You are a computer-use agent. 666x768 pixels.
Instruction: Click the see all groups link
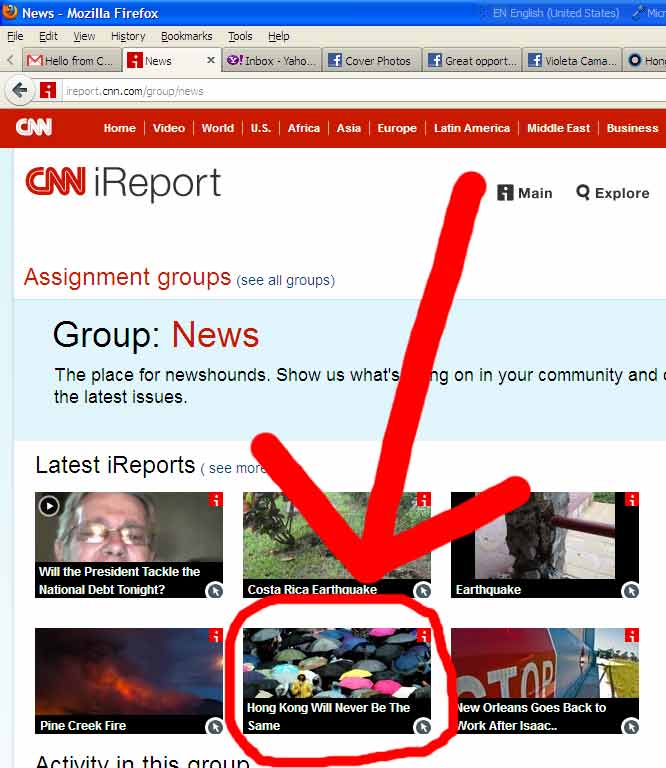pos(285,280)
